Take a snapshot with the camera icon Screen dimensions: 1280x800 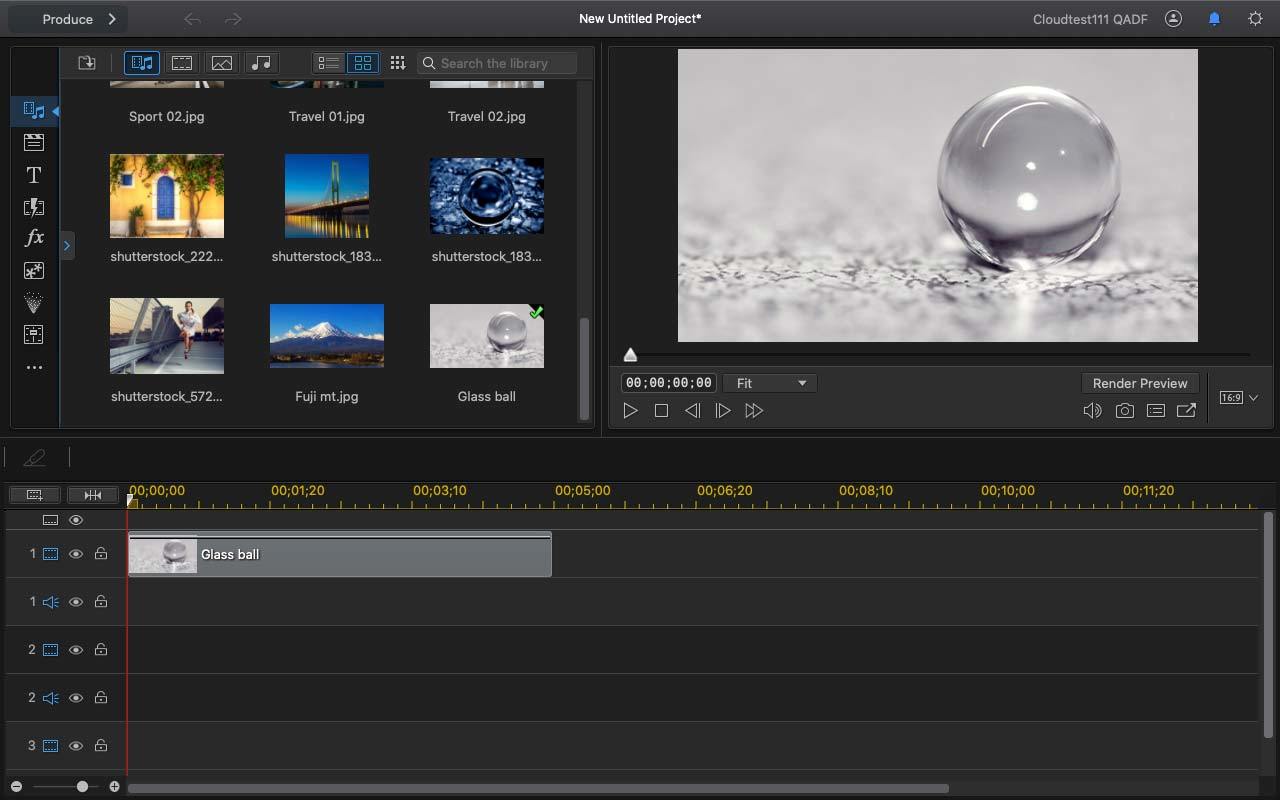point(1124,411)
